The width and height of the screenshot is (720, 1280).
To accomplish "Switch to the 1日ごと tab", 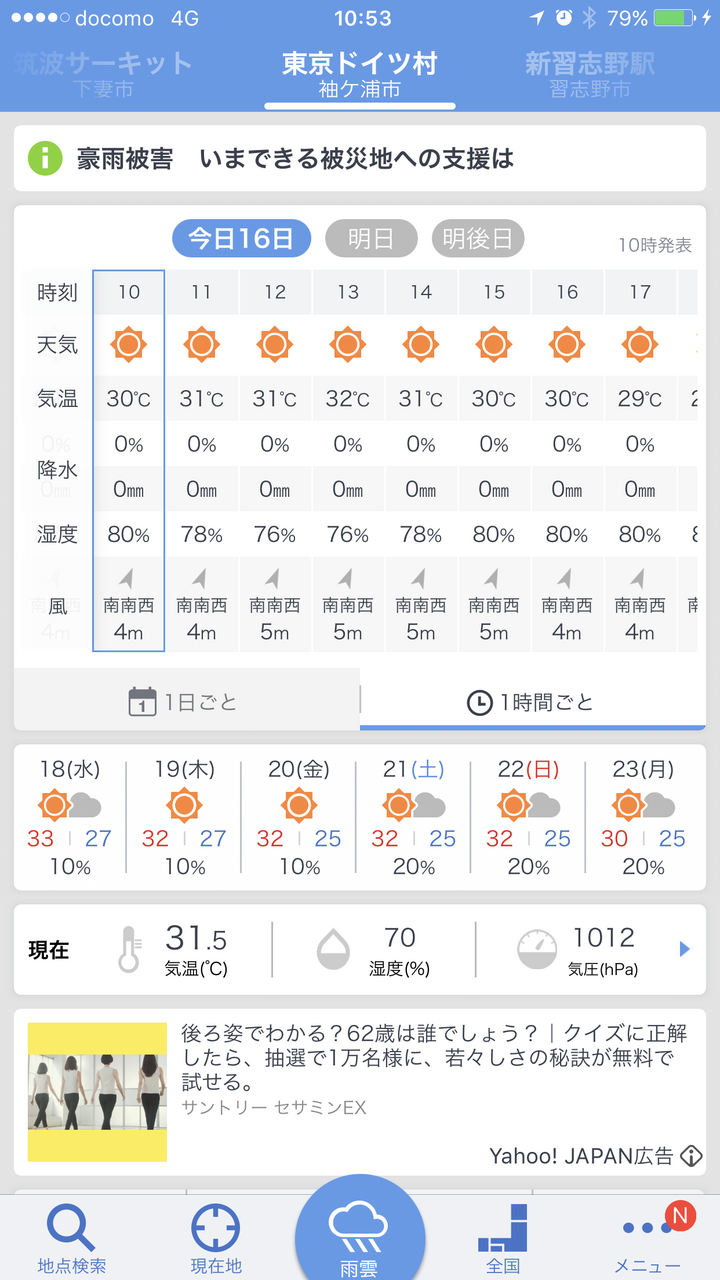I will pyautogui.click(x=186, y=702).
